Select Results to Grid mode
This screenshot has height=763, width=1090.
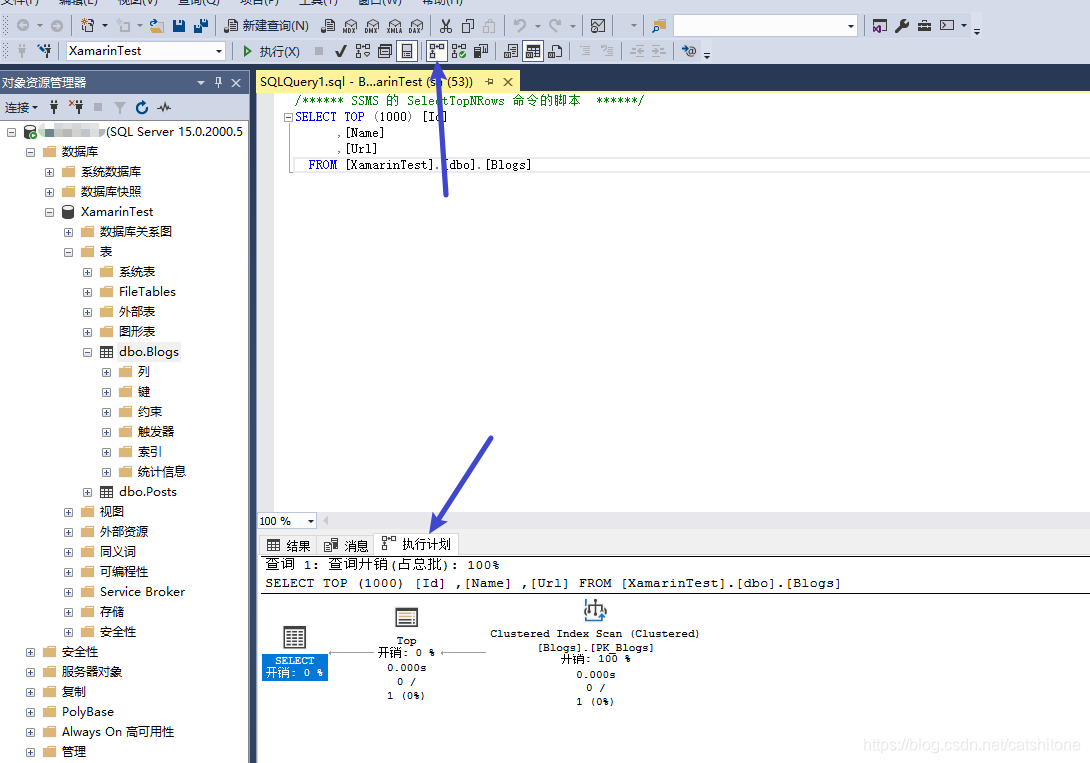tap(533, 51)
